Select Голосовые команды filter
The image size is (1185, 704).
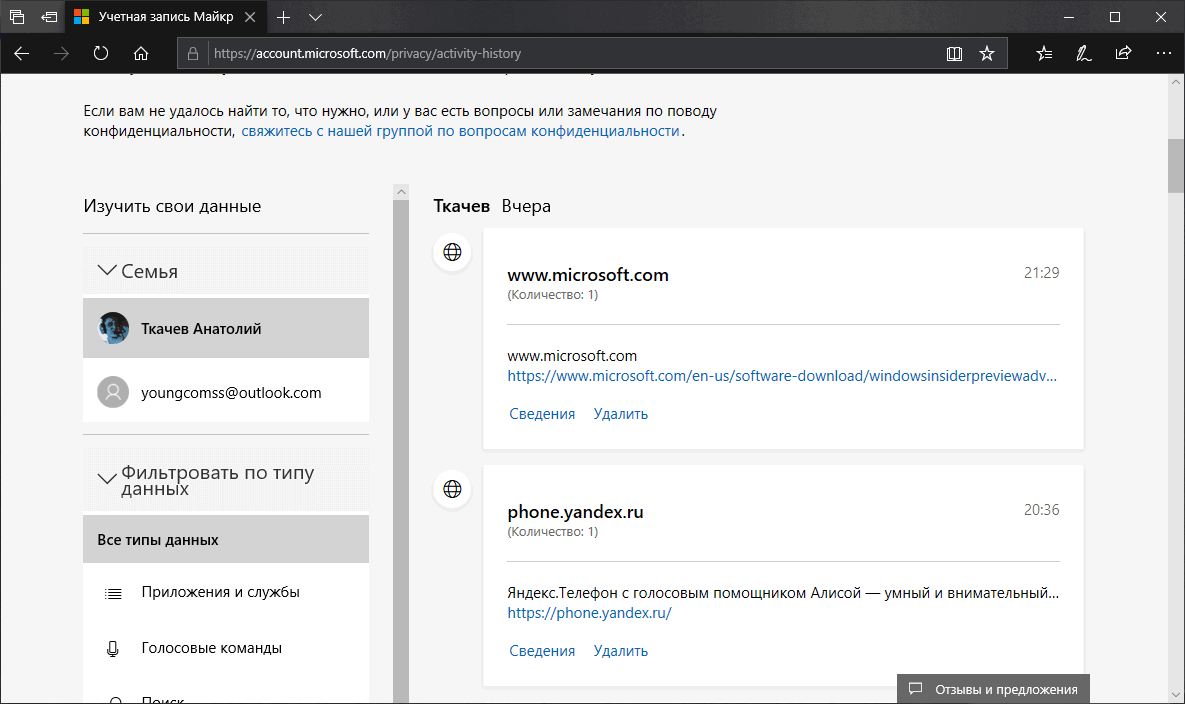point(211,648)
